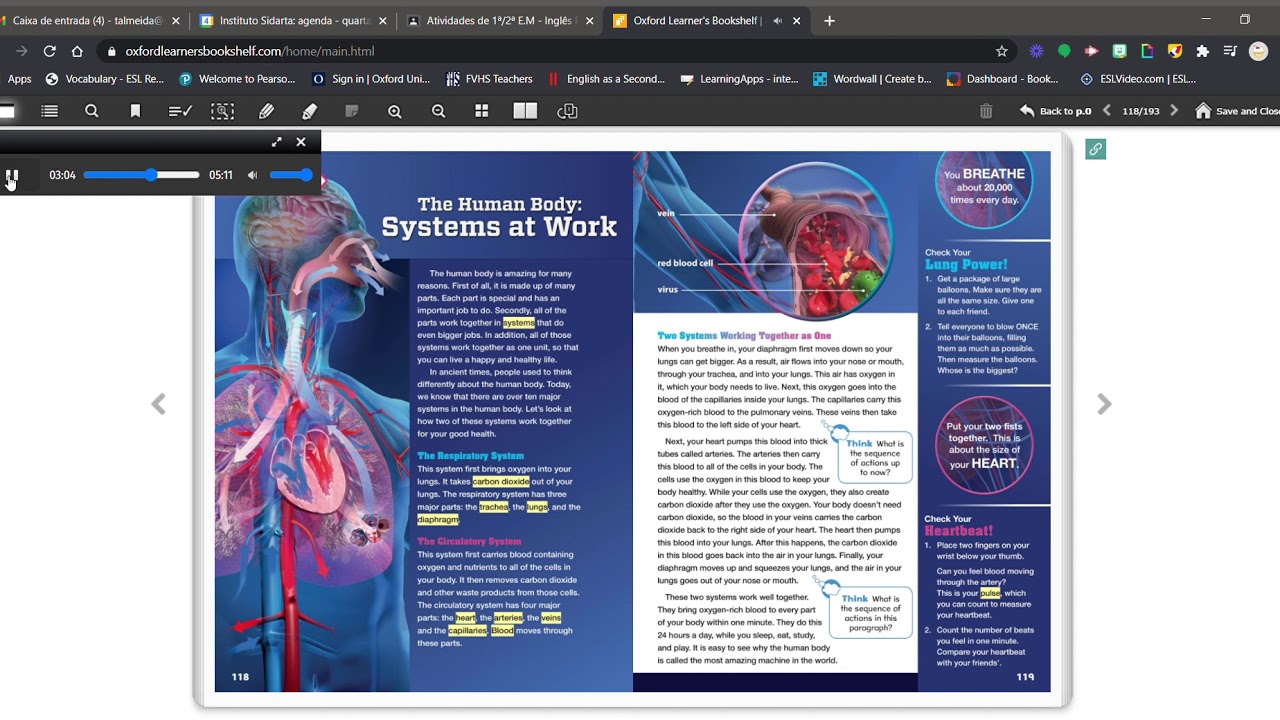Open Welcome to Pearson bookmark

click(237, 79)
